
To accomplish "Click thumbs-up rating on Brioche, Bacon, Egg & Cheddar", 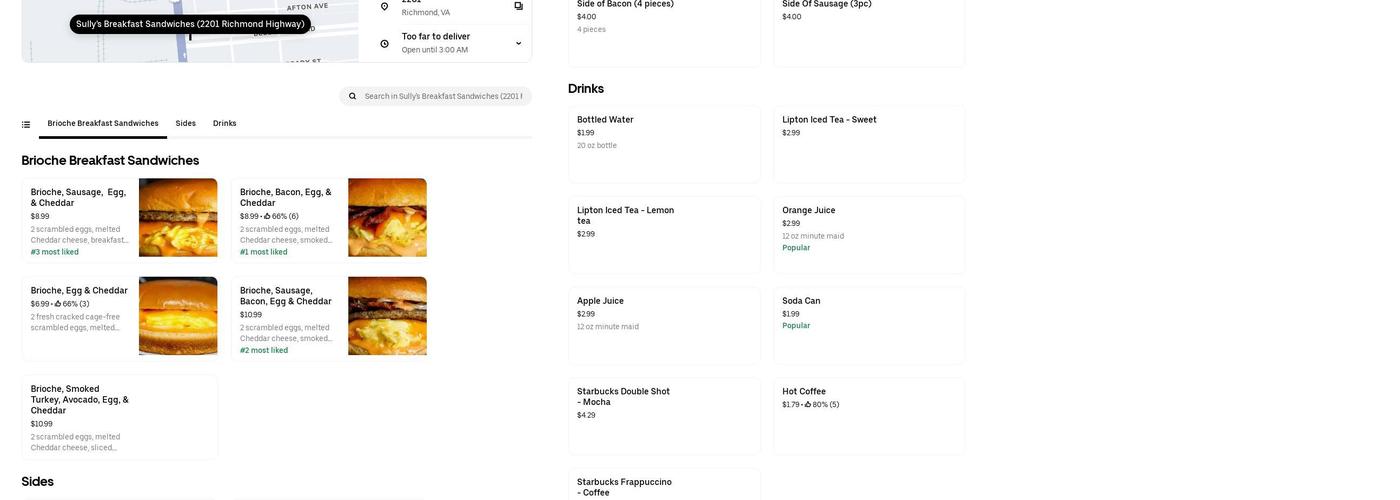I will 267,216.
